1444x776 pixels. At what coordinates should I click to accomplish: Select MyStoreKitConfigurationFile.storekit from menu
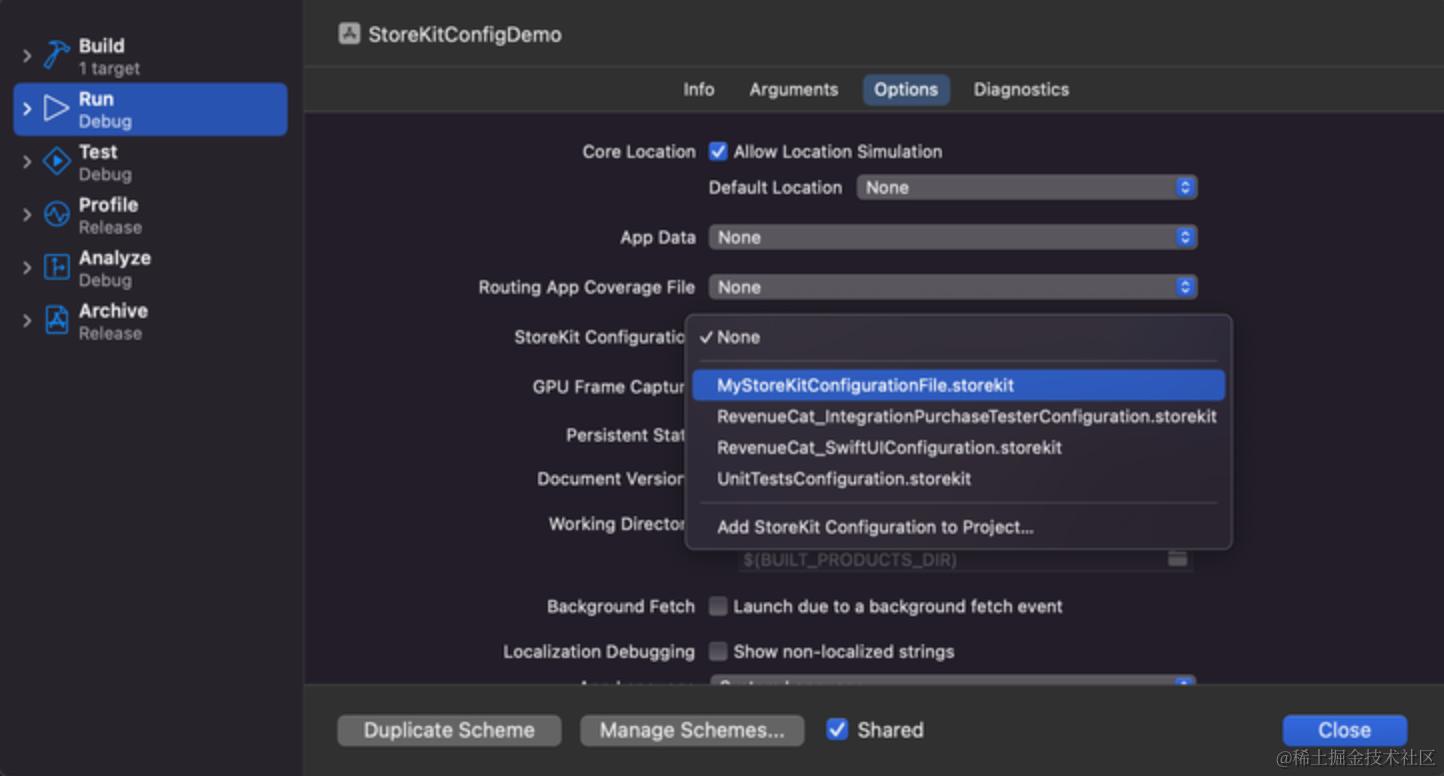pyautogui.click(x=865, y=385)
